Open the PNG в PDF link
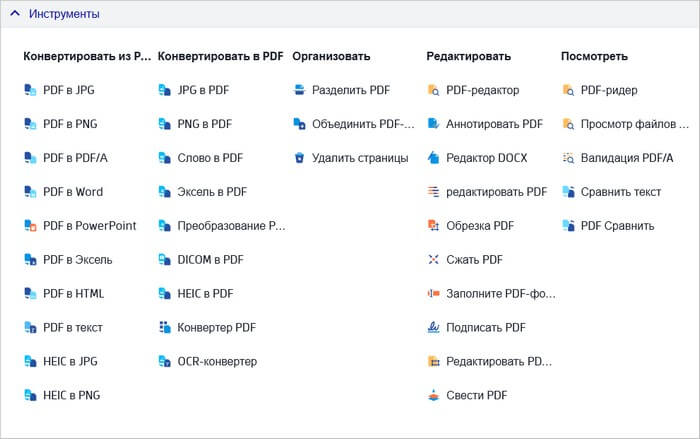The height and width of the screenshot is (439, 700). point(204,124)
